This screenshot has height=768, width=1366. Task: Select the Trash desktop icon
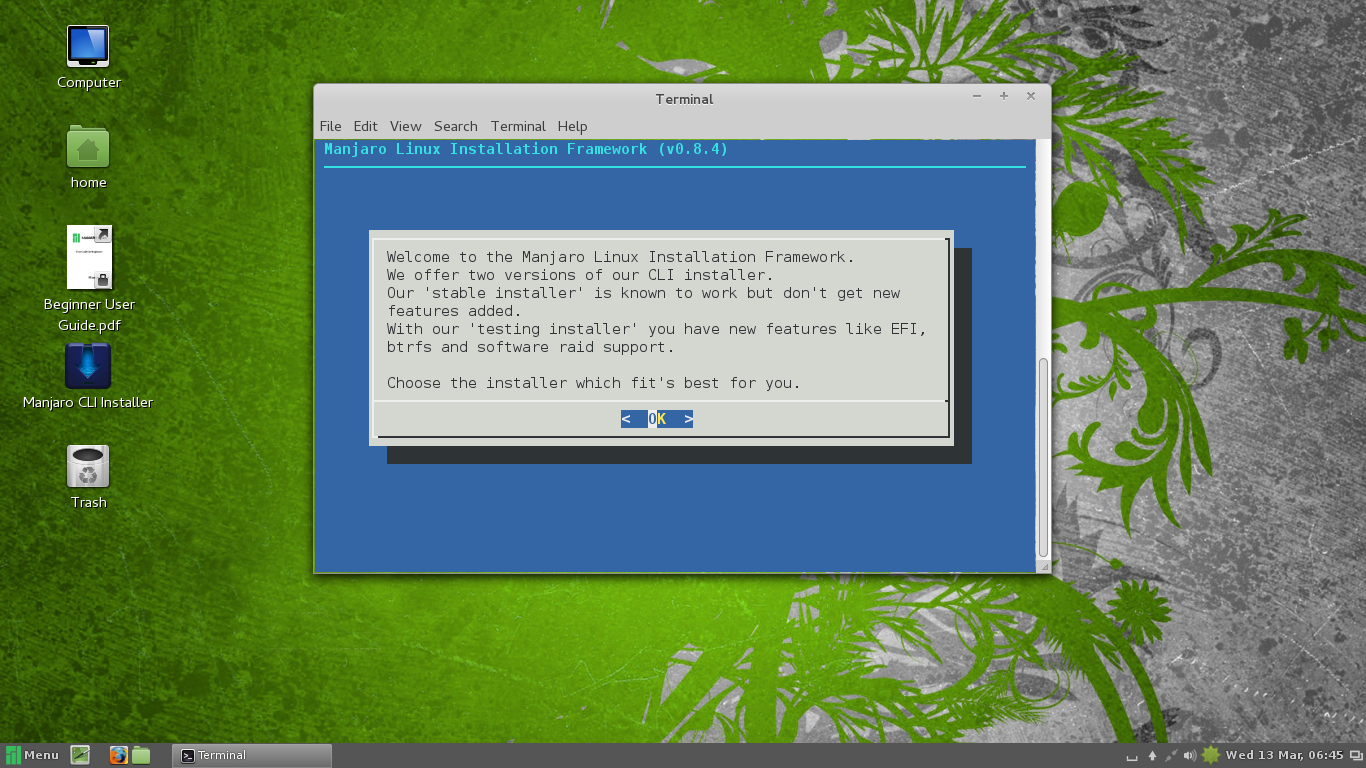point(88,467)
